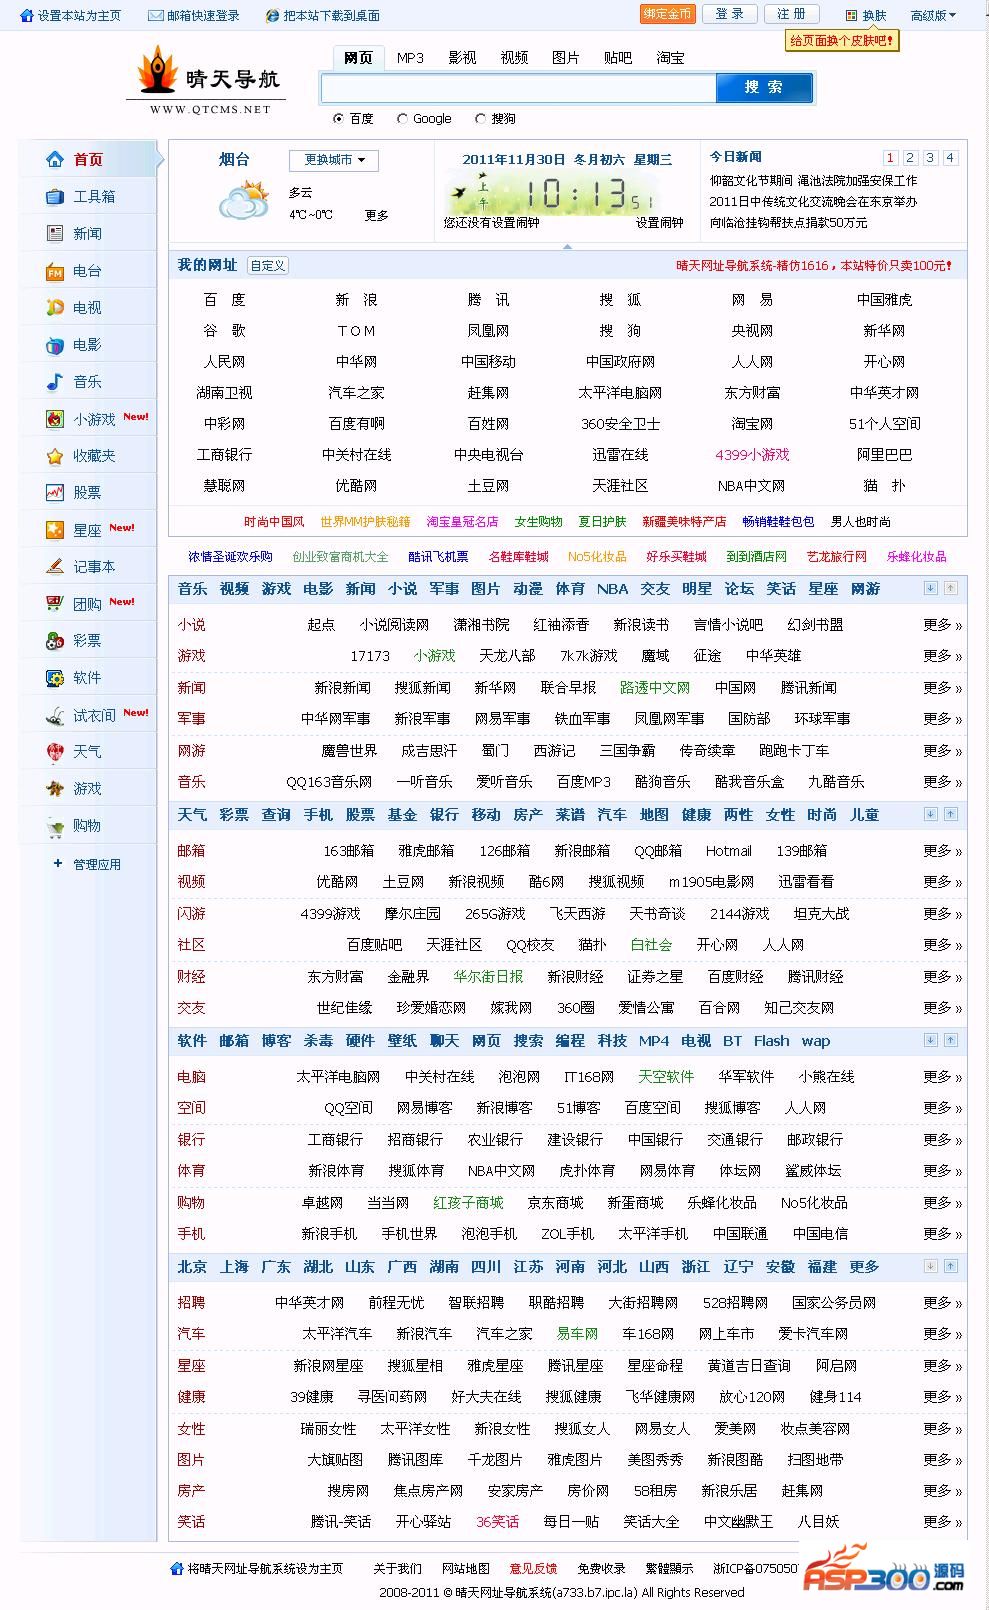This screenshot has width=989, height=1610.
Task: Click the cloudy weather icon for 烟台
Action: 244,200
